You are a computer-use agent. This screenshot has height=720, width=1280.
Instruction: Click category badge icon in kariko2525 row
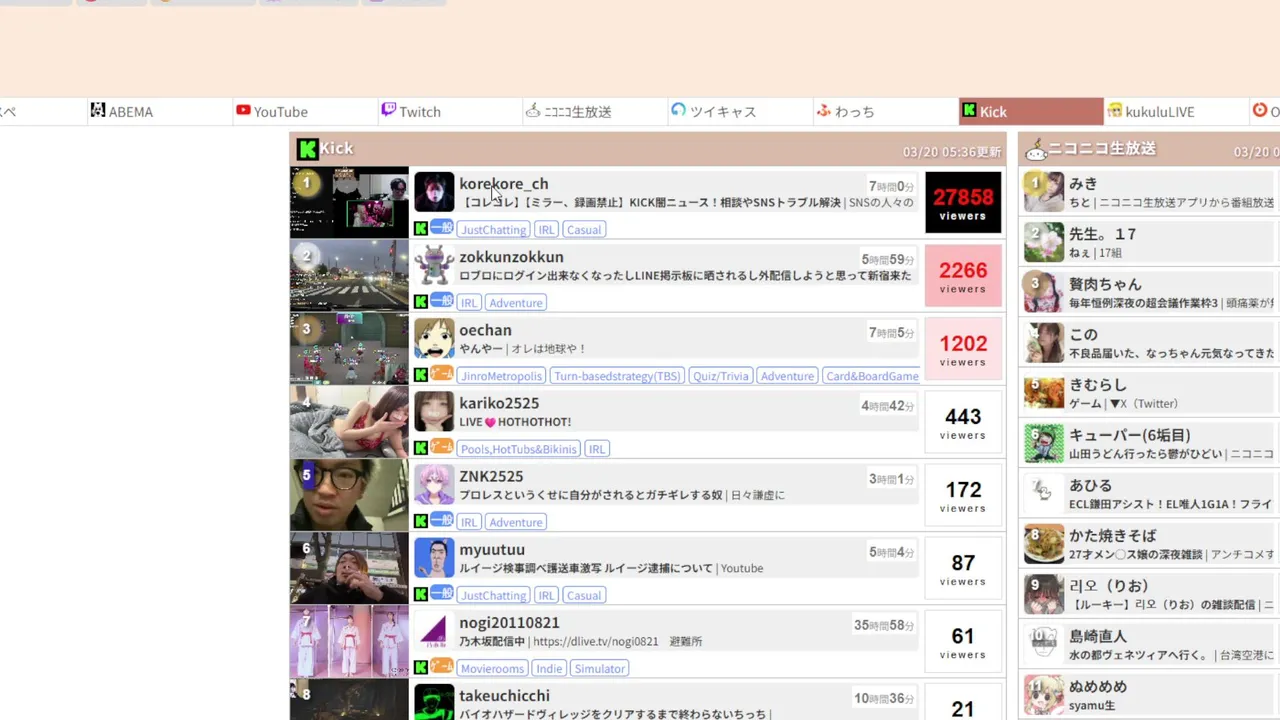pyautogui.click(x=442, y=447)
